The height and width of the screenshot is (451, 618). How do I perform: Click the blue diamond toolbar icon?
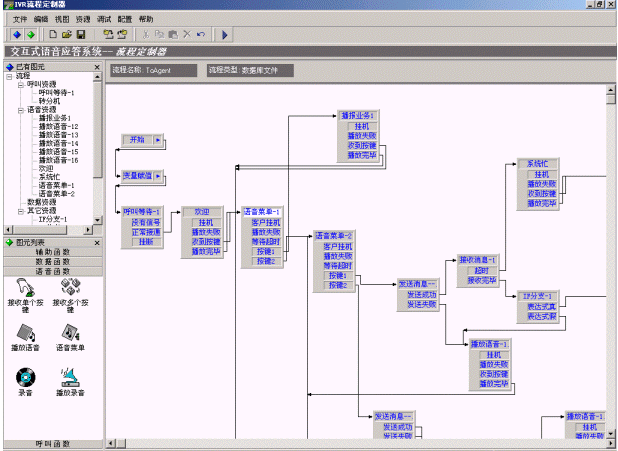pos(18,35)
